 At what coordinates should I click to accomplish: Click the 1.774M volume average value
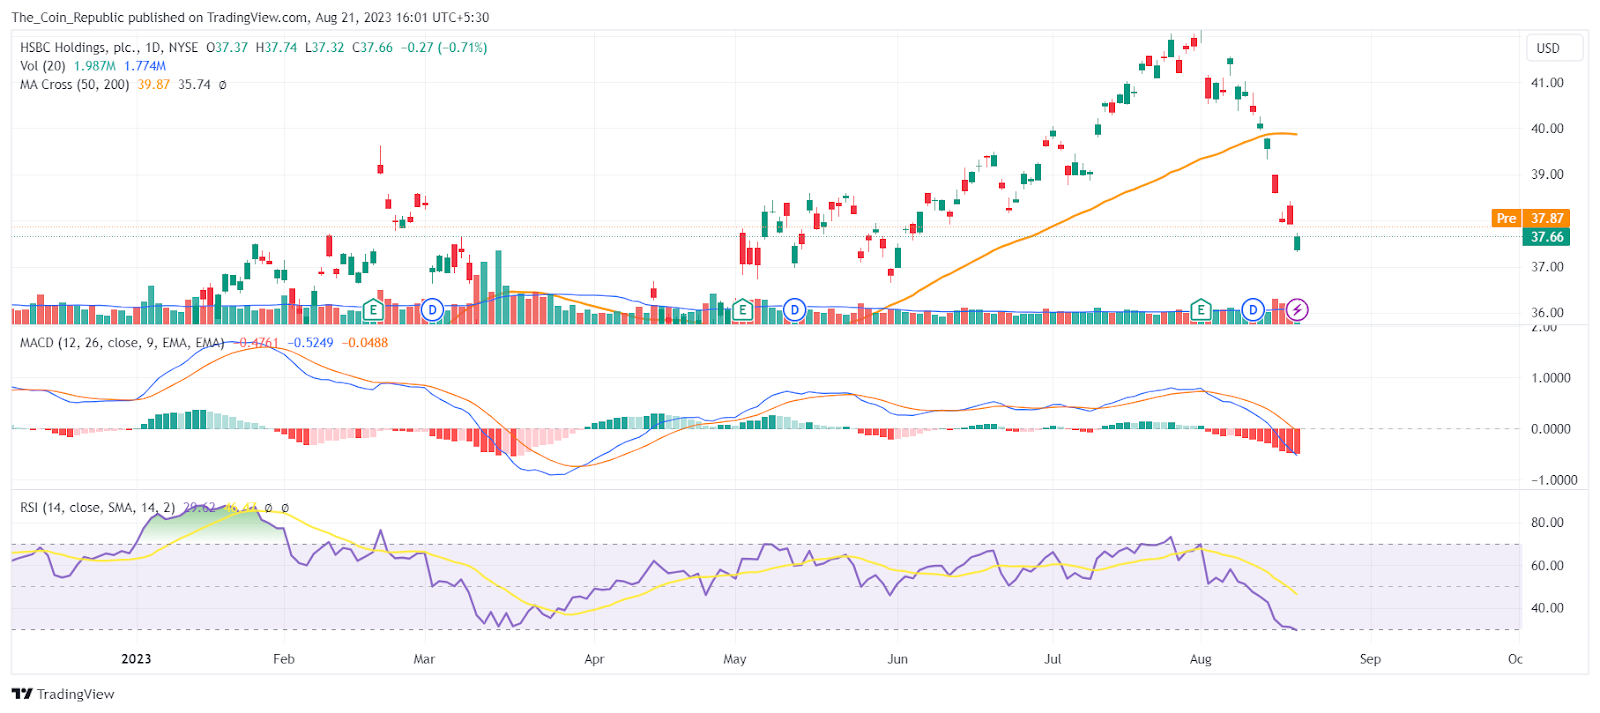[x=145, y=66]
